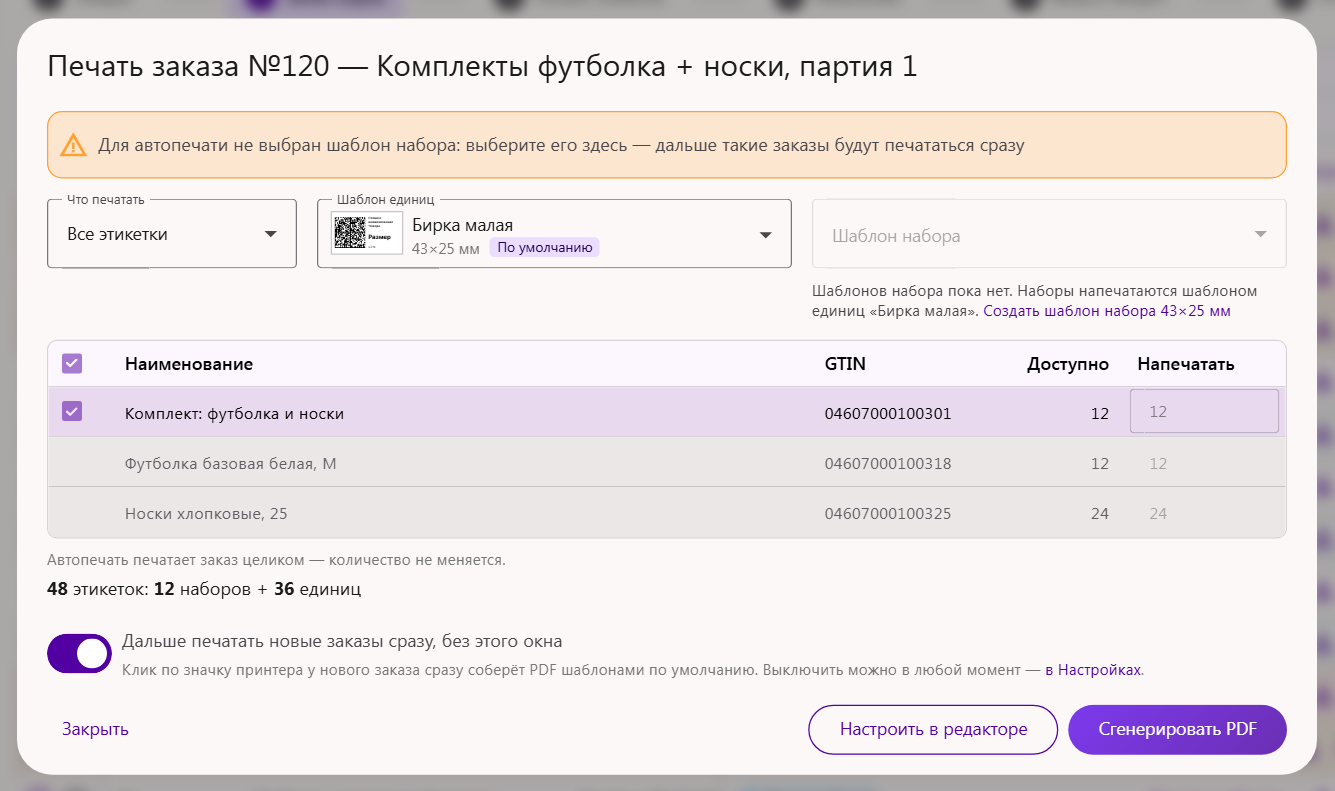Turn off the auto-print new orders switch
The width and height of the screenshot is (1335, 791).
pyautogui.click(x=79, y=653)
